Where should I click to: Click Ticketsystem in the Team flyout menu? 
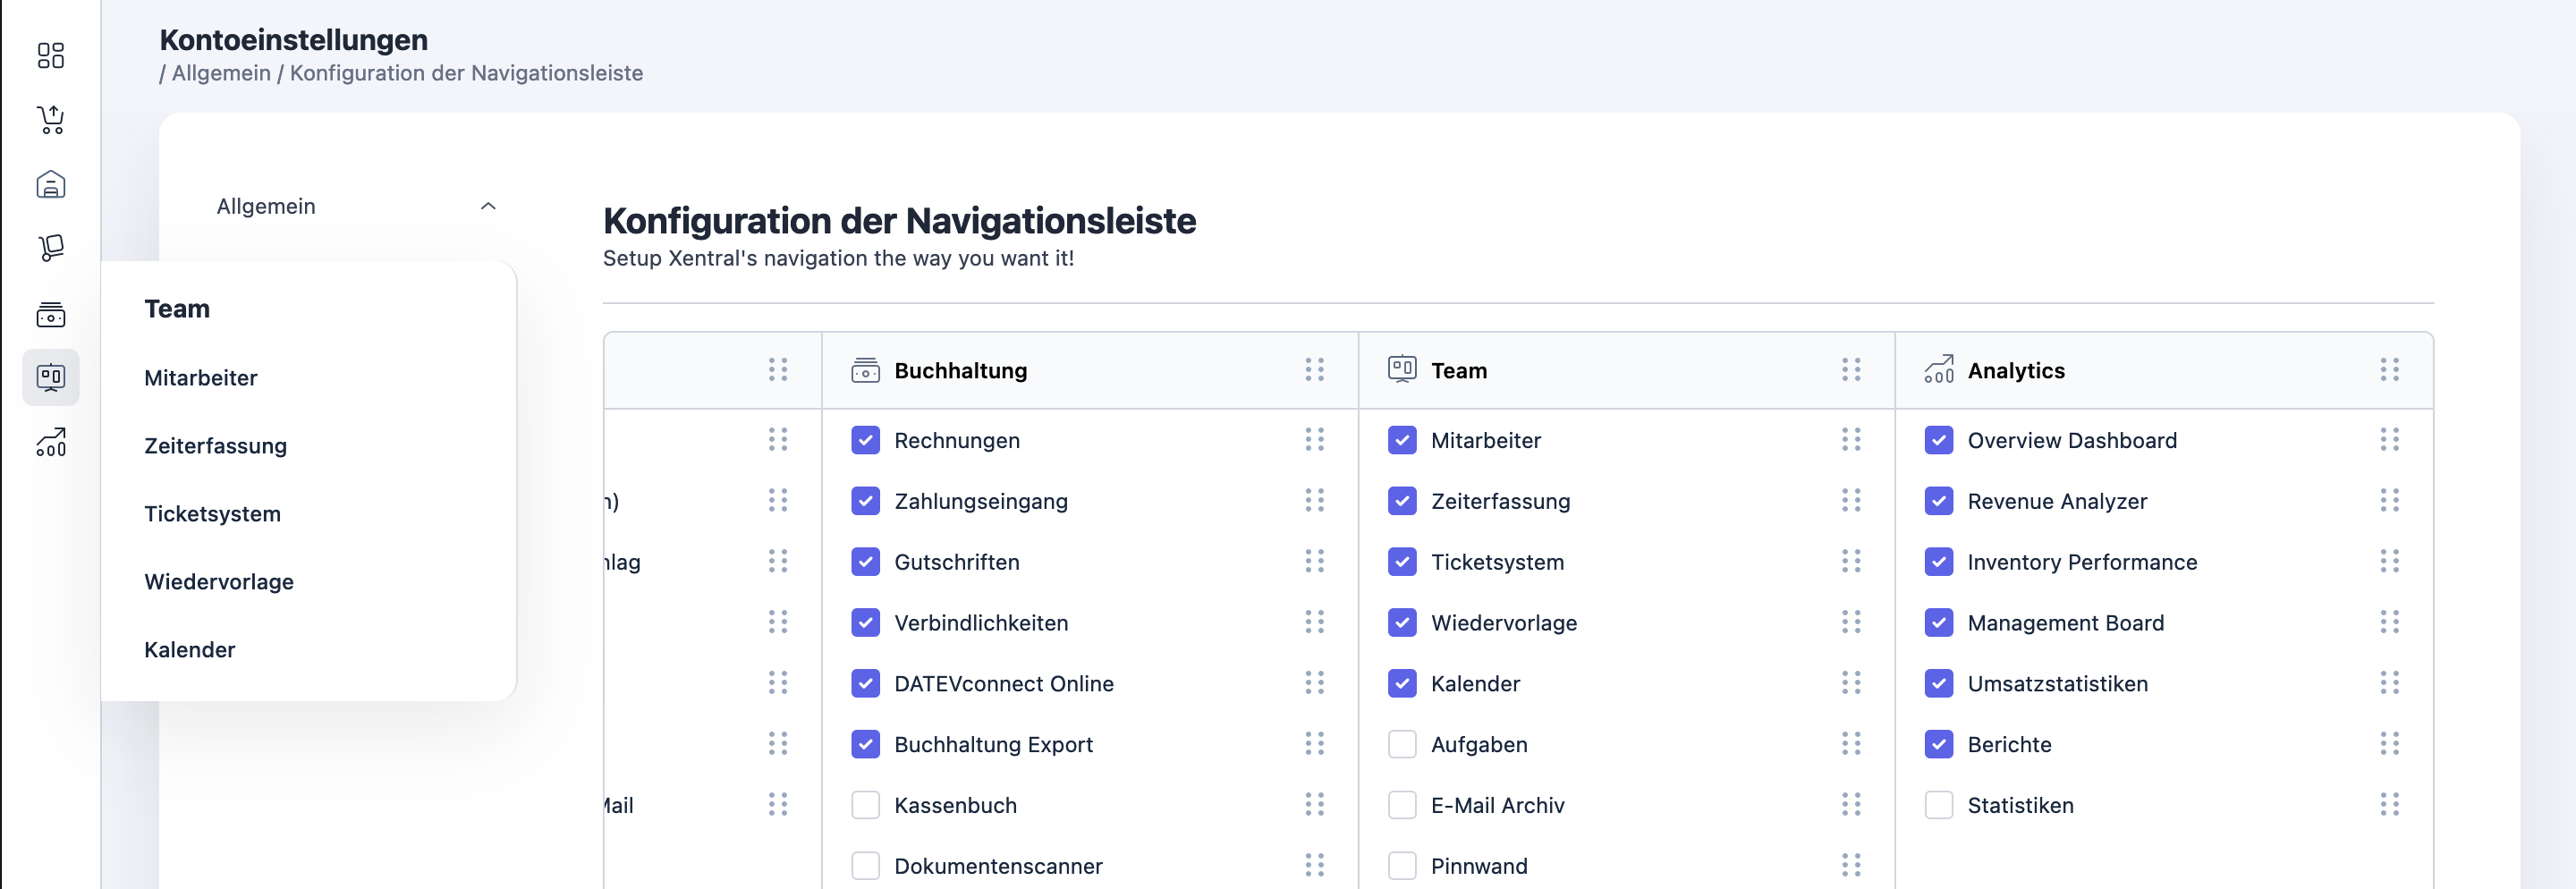212,514
